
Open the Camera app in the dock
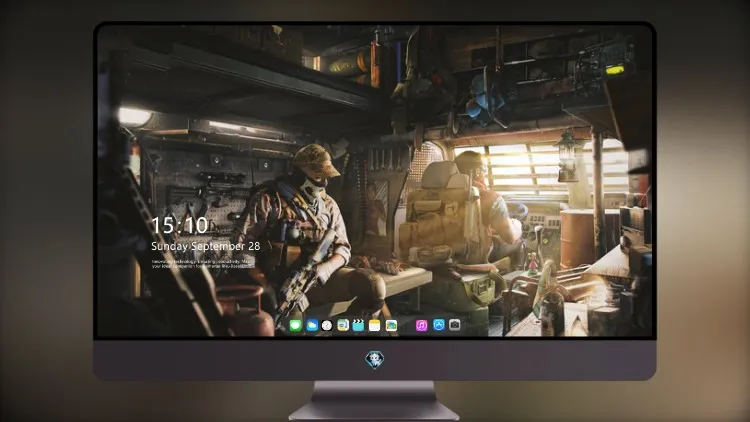coord(455,325)
